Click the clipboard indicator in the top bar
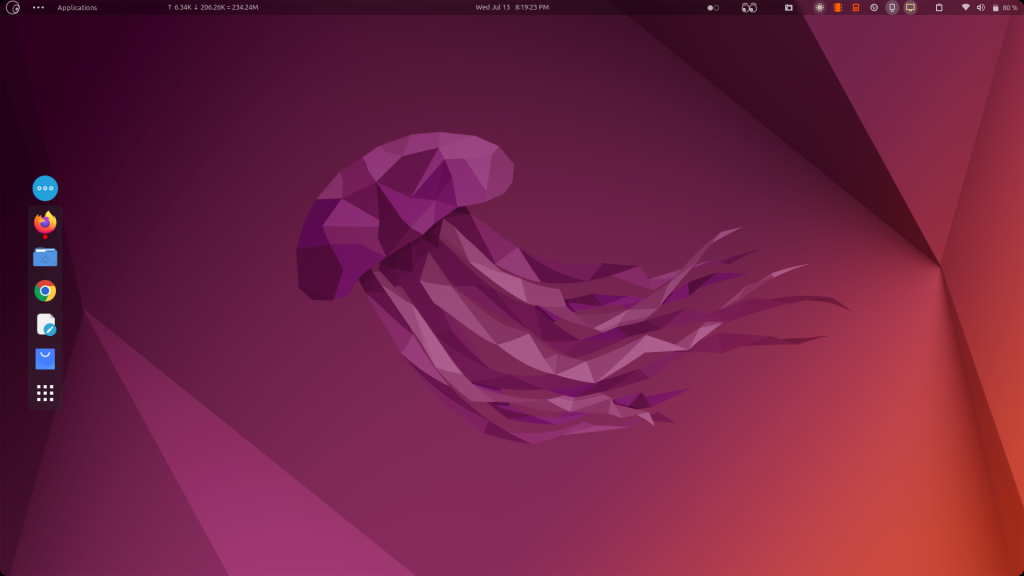 coord(937,8)
